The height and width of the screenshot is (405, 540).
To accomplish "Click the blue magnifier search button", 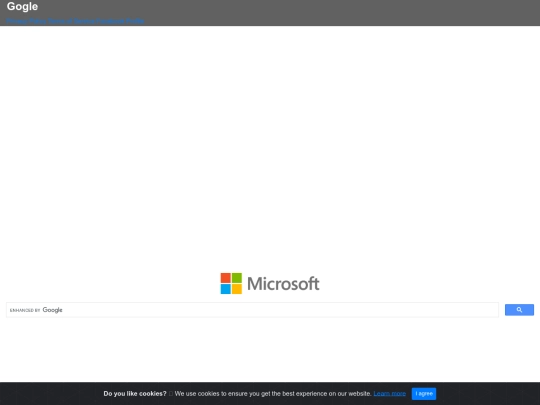I will point(519,310).
